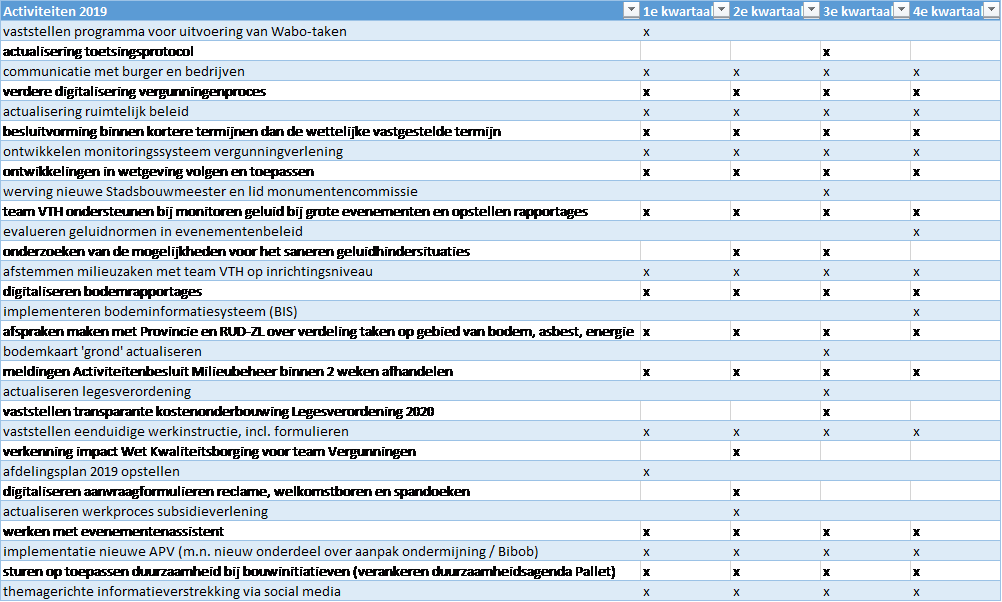Click the x for implementeren bodeminformatiesysteem (BIS)
The width and height of the screenshot is (1002, 602).
(x=916, y=311)
